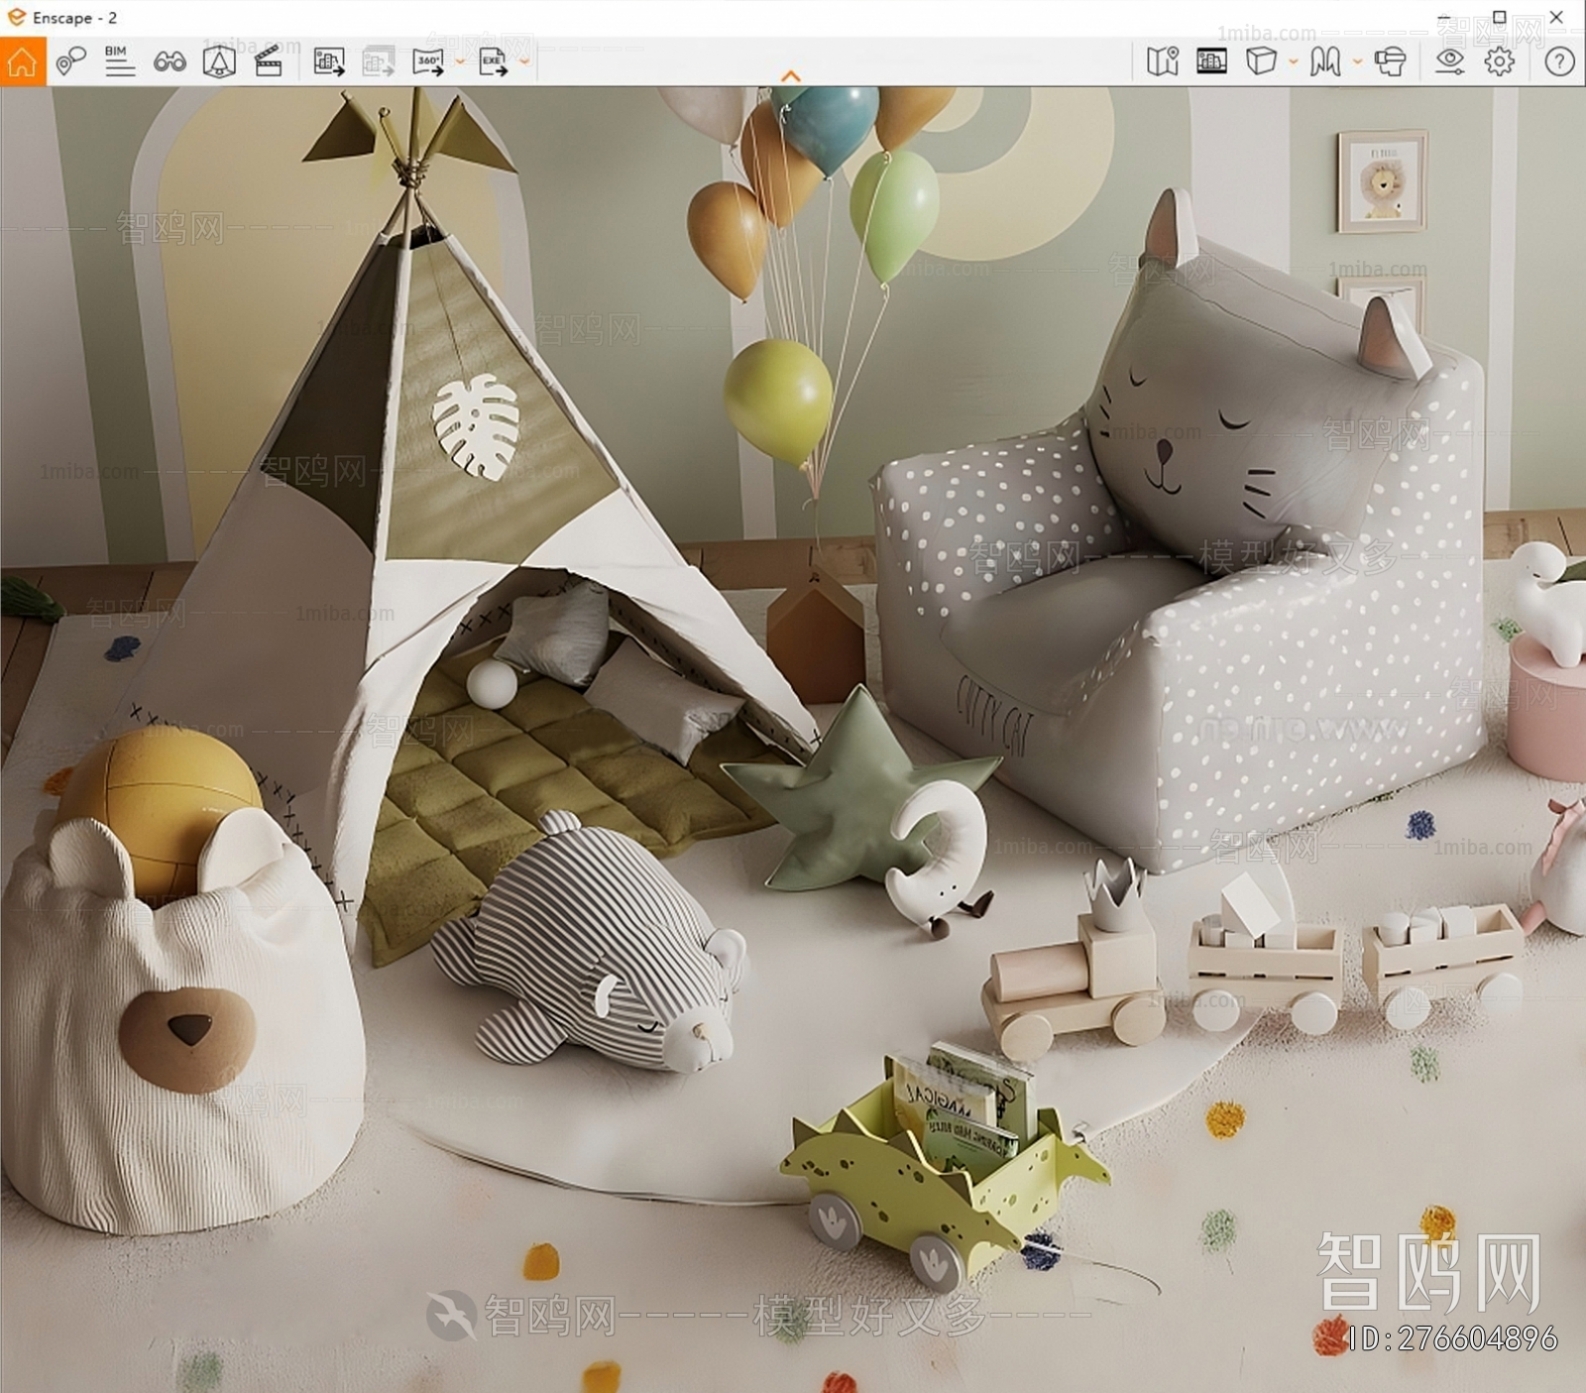
Task: Export a 360° panorama
Action: click(428, 62)
